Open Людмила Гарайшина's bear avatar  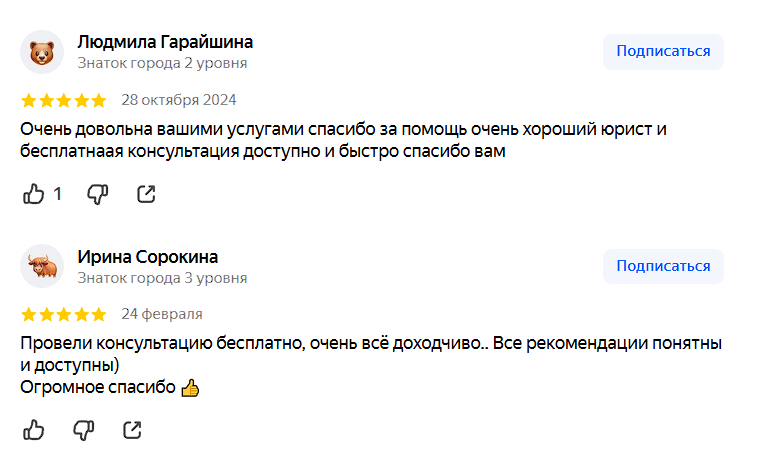tap(41, 52)
